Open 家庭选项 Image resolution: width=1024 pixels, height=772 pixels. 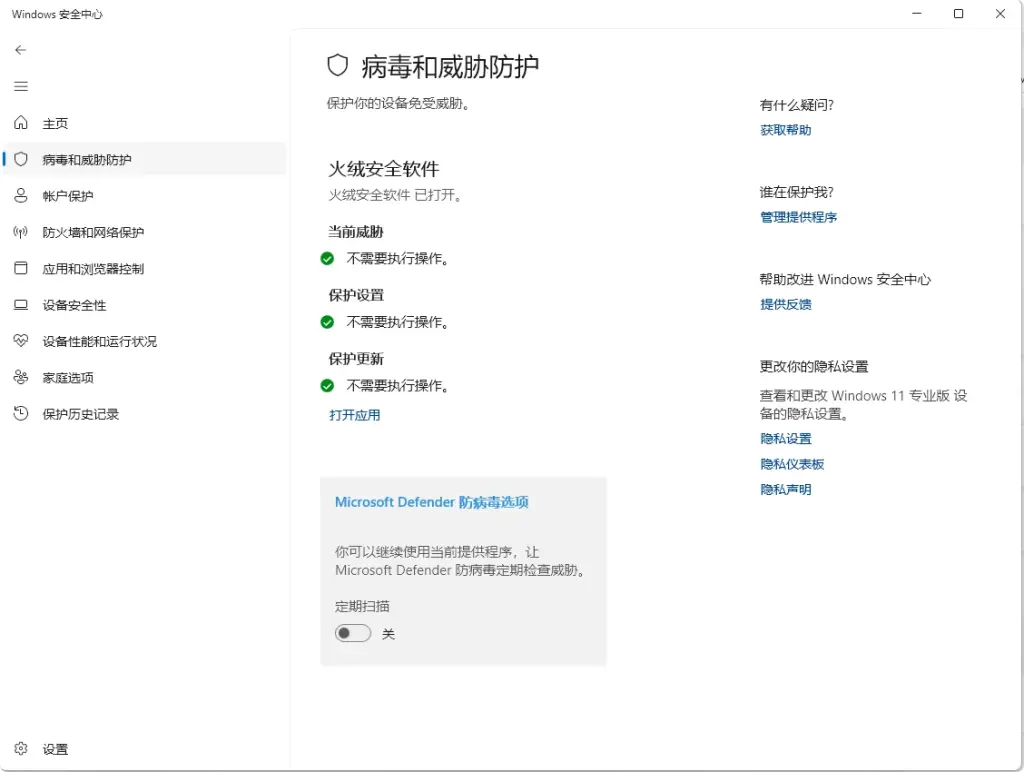click(145, 378)
